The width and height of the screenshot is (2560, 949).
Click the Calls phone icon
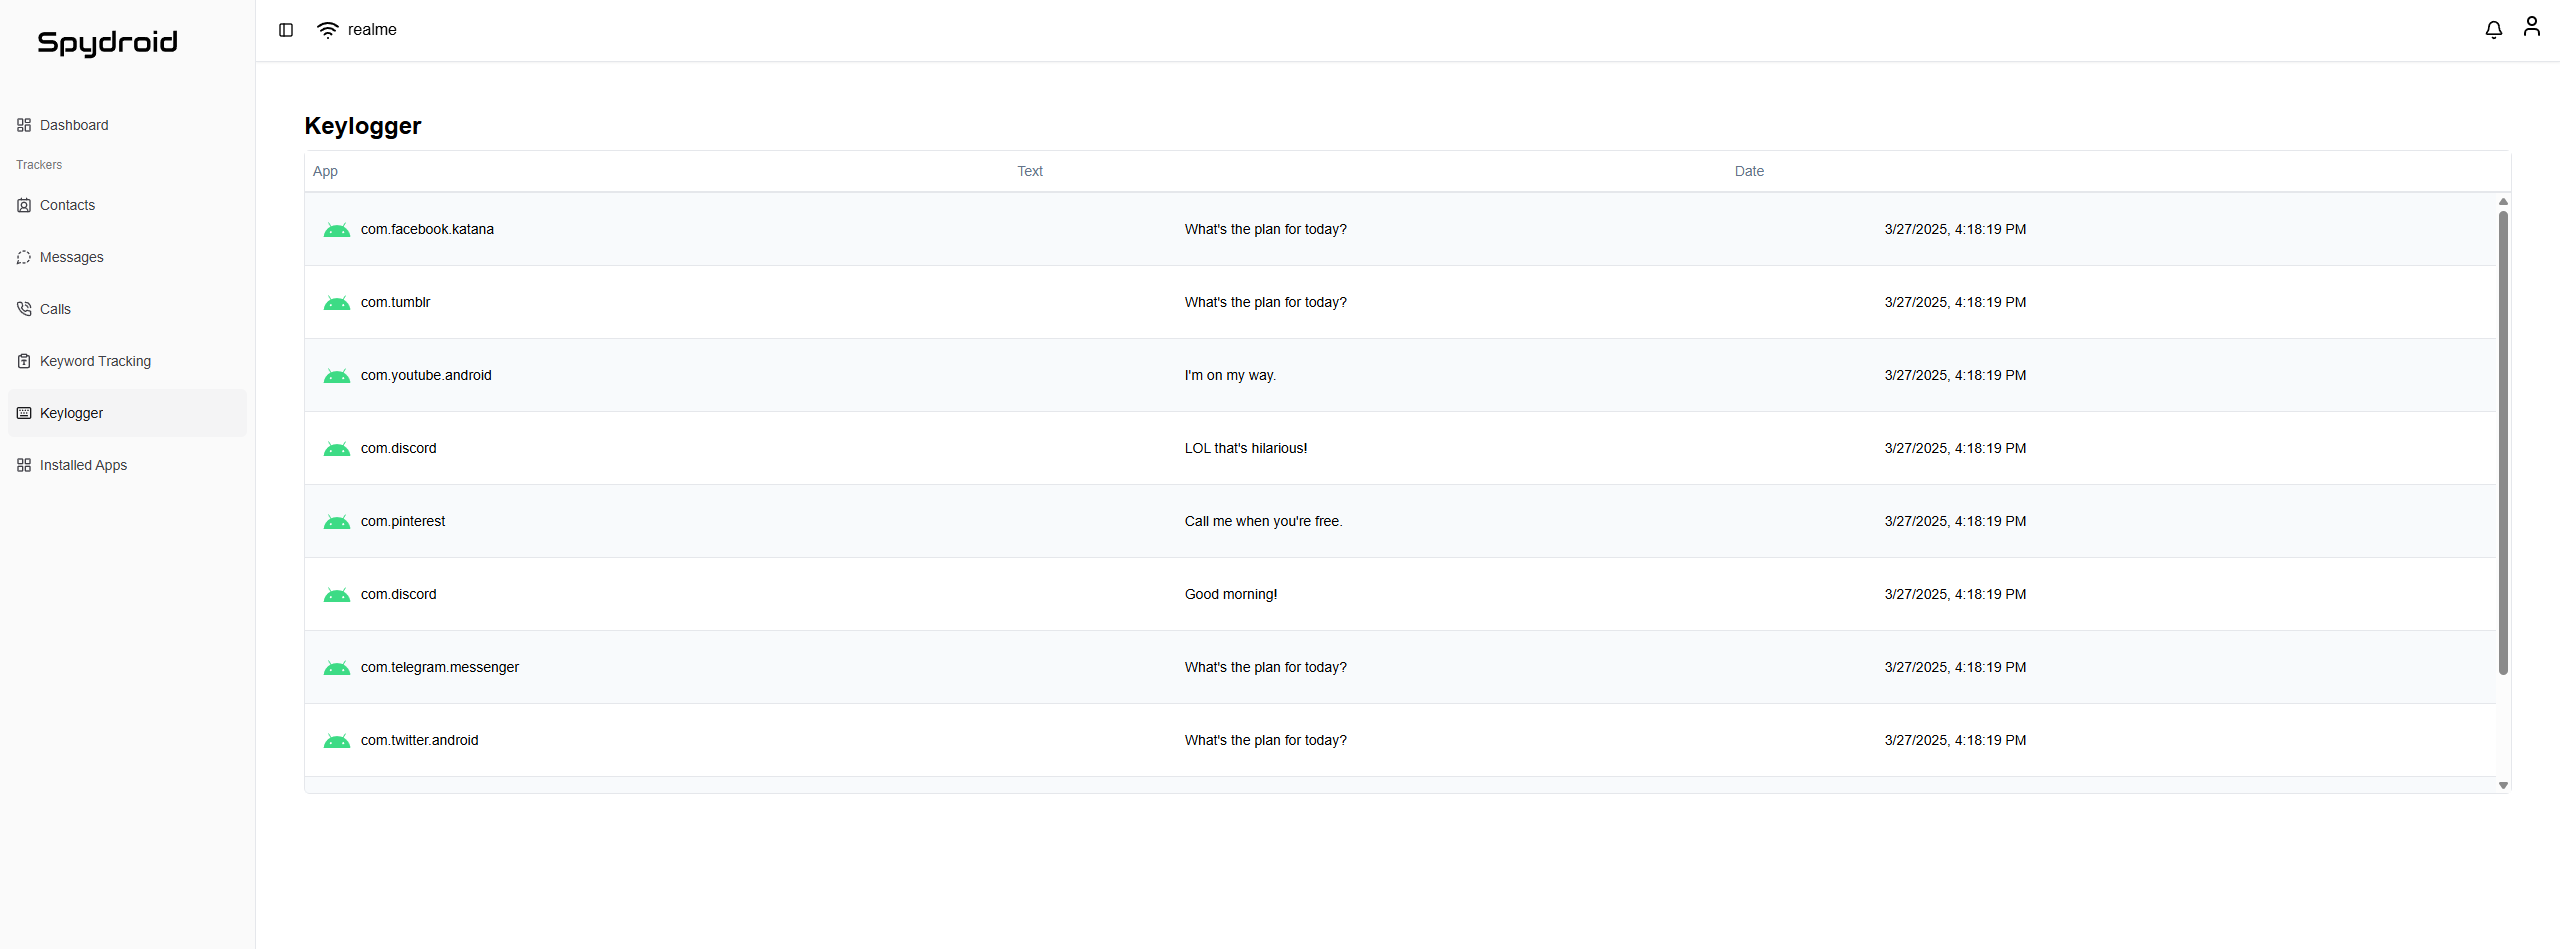tap(24, 309)
